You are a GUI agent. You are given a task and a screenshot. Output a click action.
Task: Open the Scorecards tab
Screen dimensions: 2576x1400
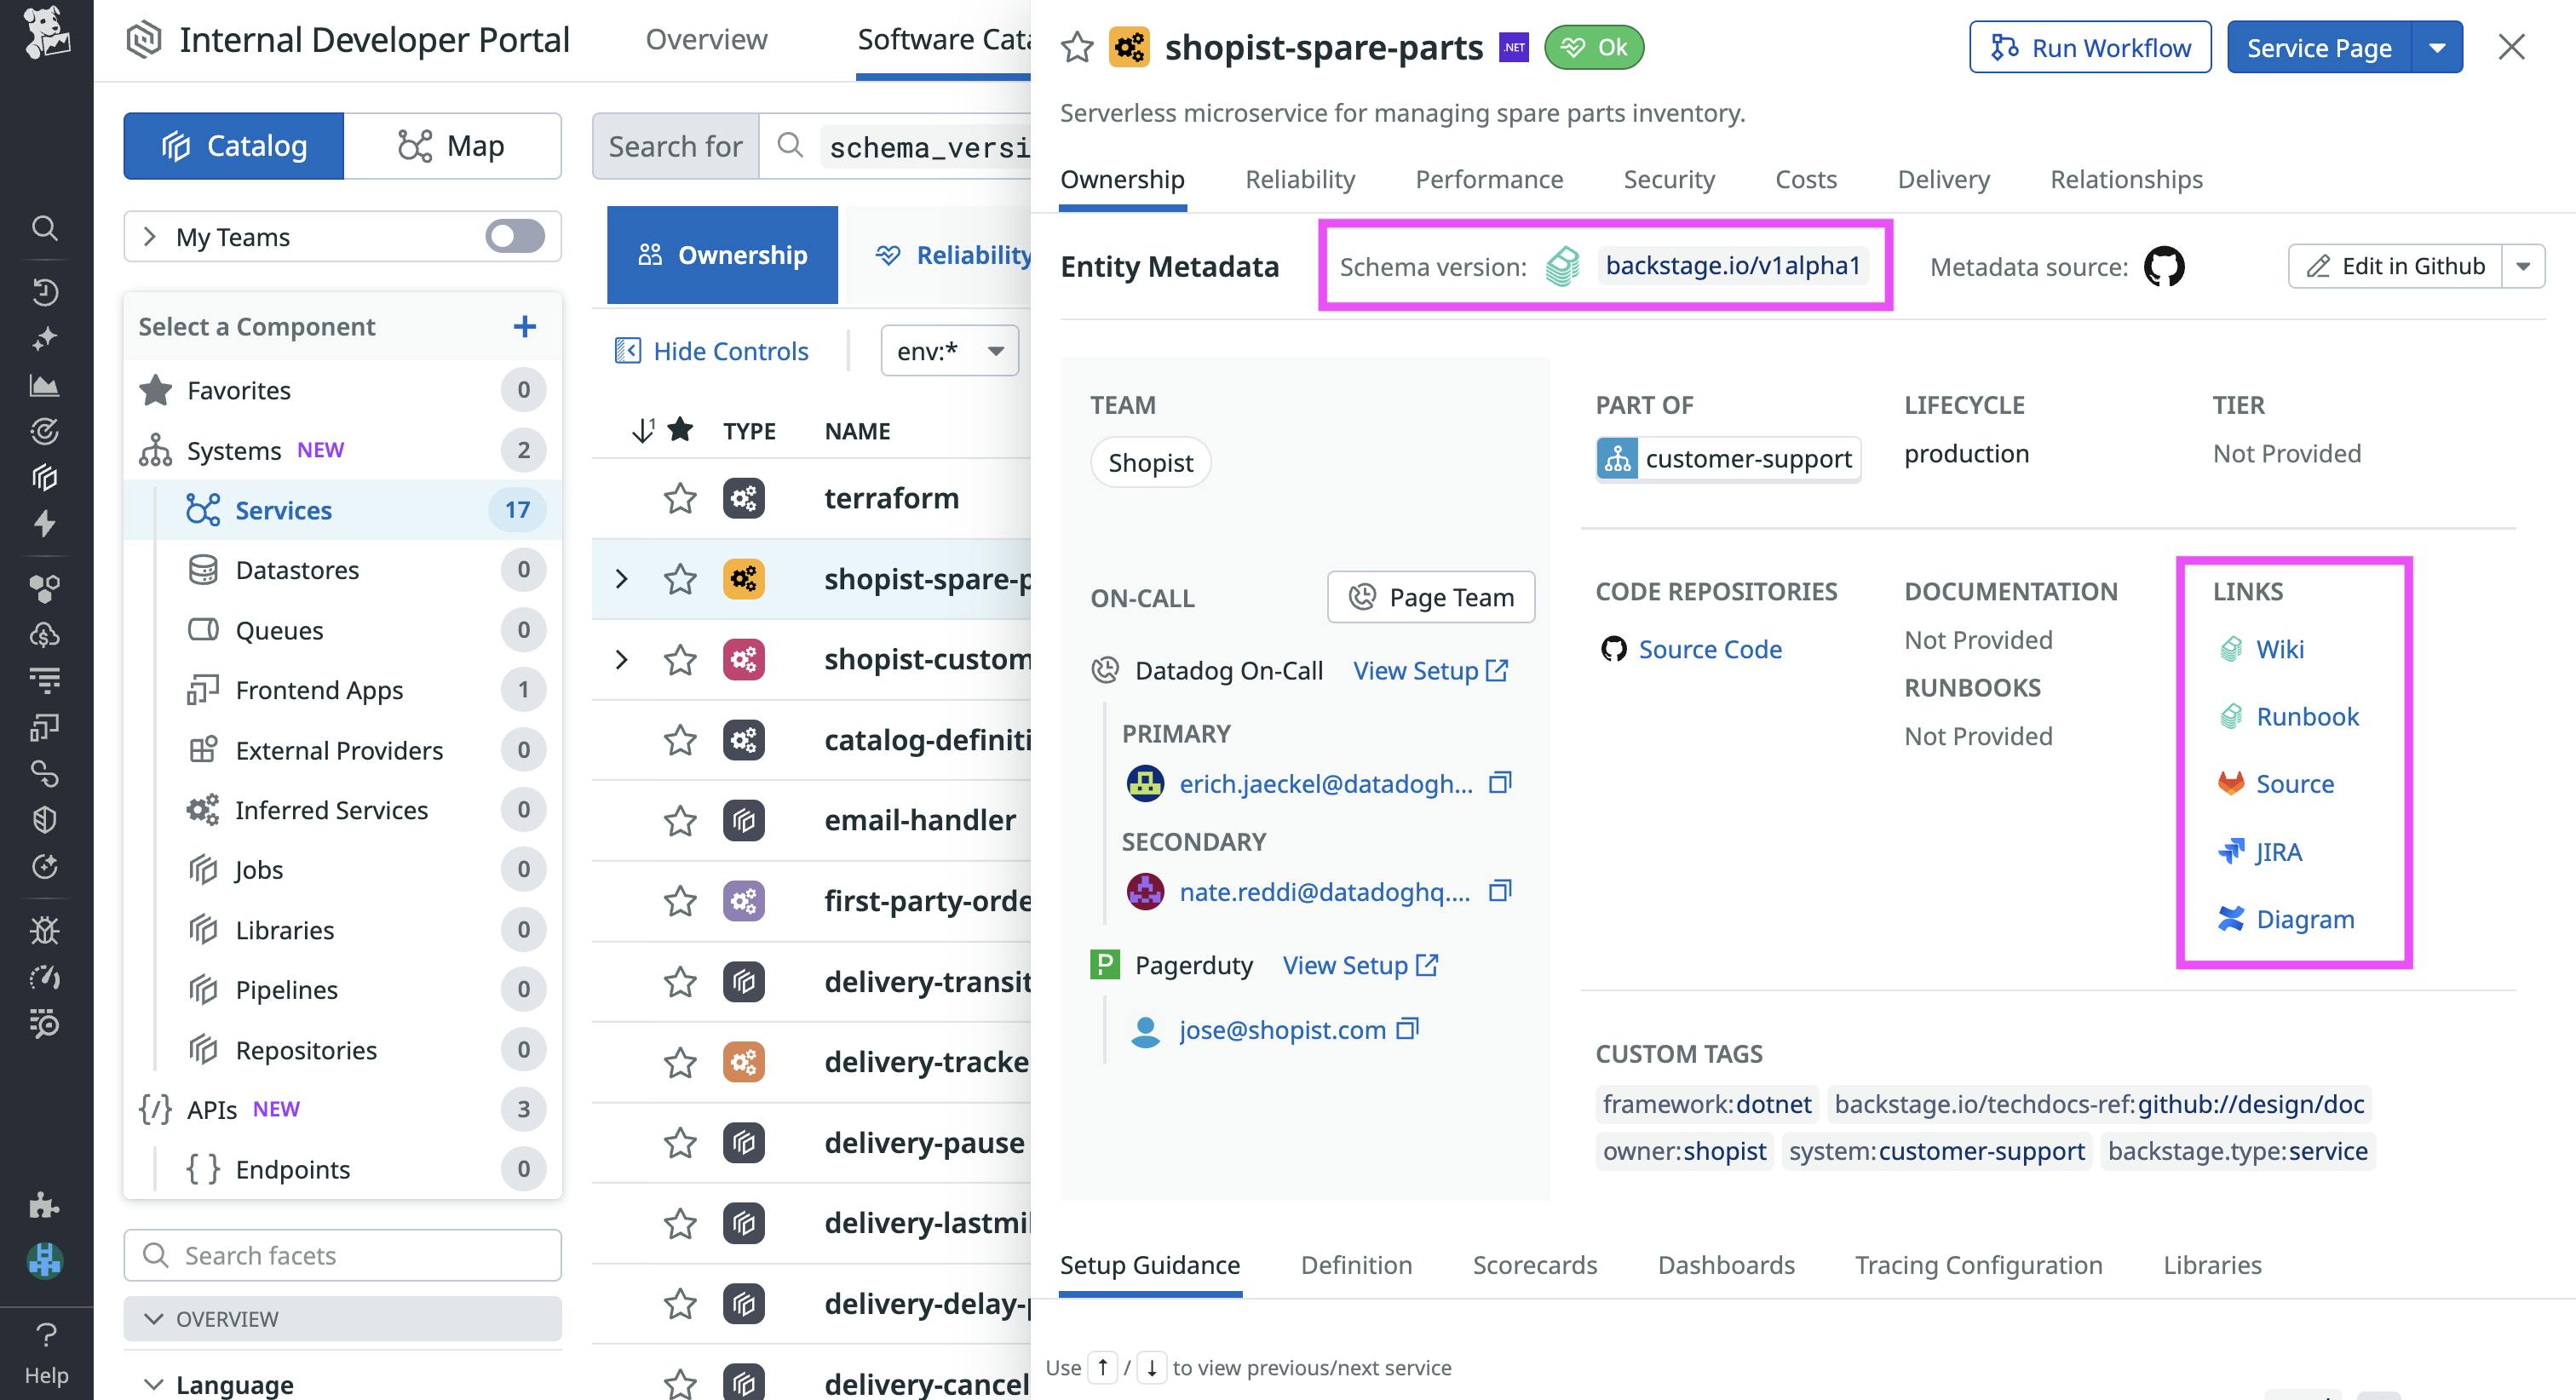[x=1535, y=1265]
